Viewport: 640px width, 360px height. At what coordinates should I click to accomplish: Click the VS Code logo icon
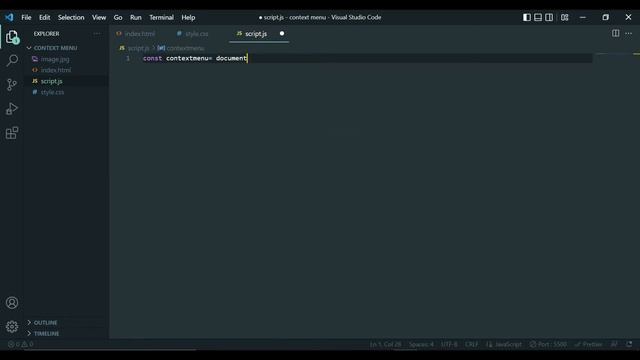9,17
